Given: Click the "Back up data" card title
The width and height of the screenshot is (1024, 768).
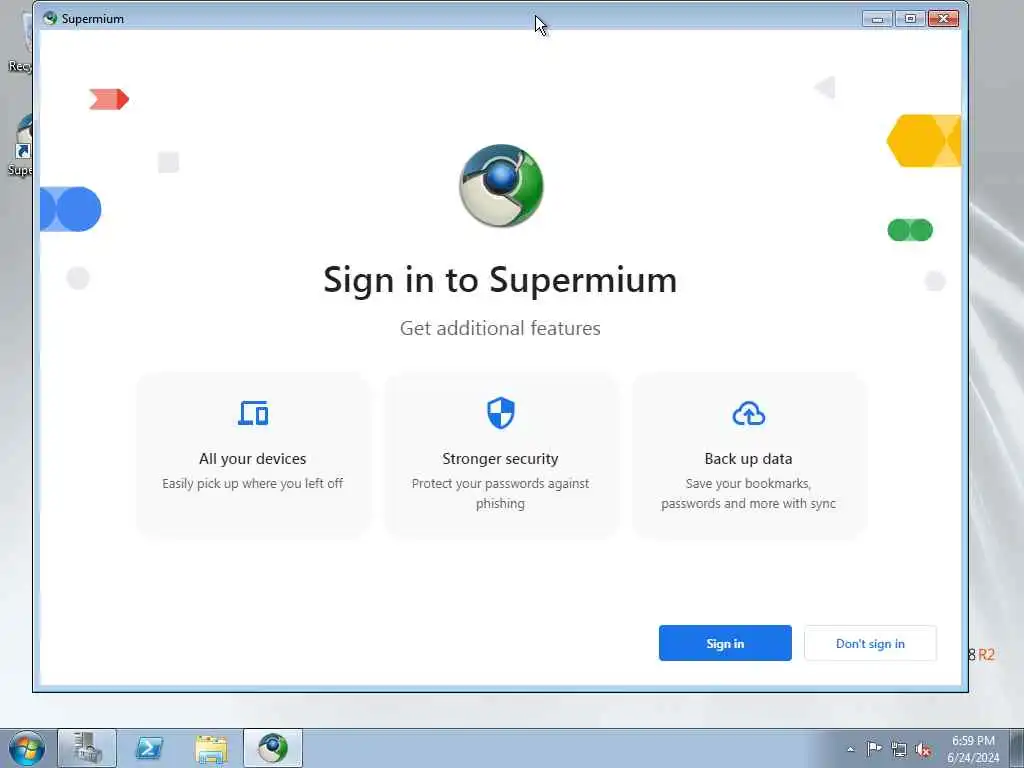Looking at the screenshot, I should coord(748,458).
